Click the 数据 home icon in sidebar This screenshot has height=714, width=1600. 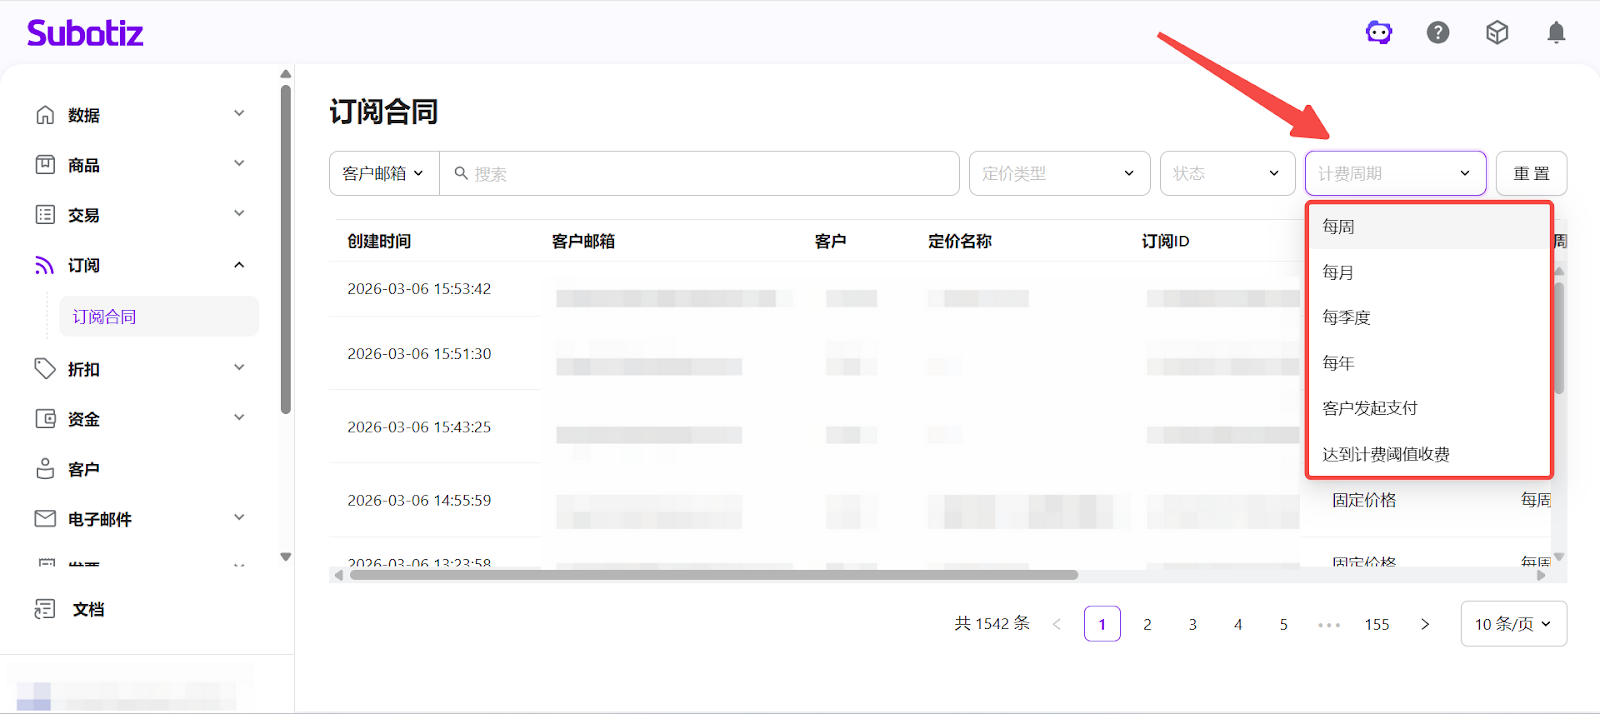45,115
